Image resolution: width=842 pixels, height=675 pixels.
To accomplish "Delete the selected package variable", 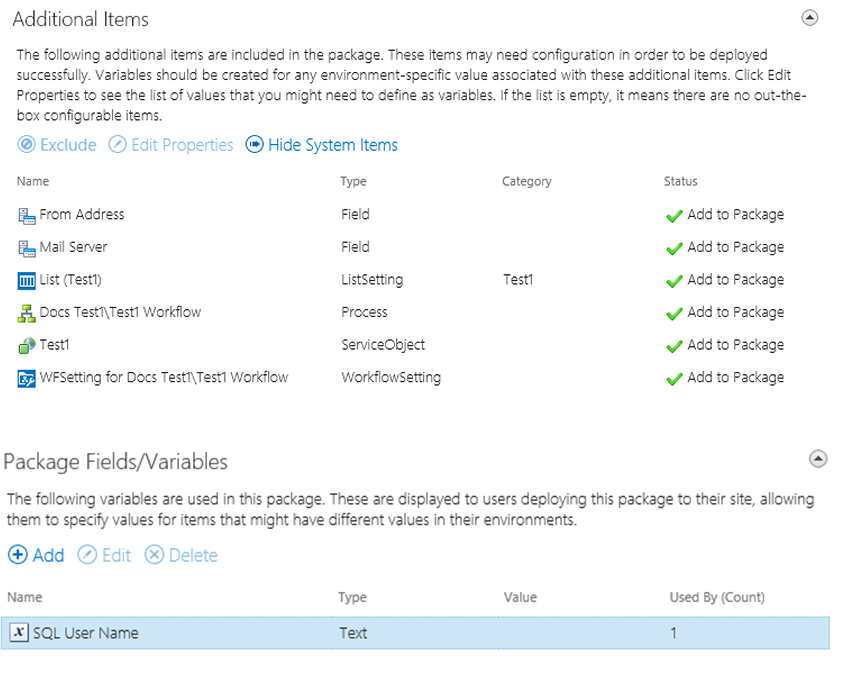I will (x=181, y=555).
